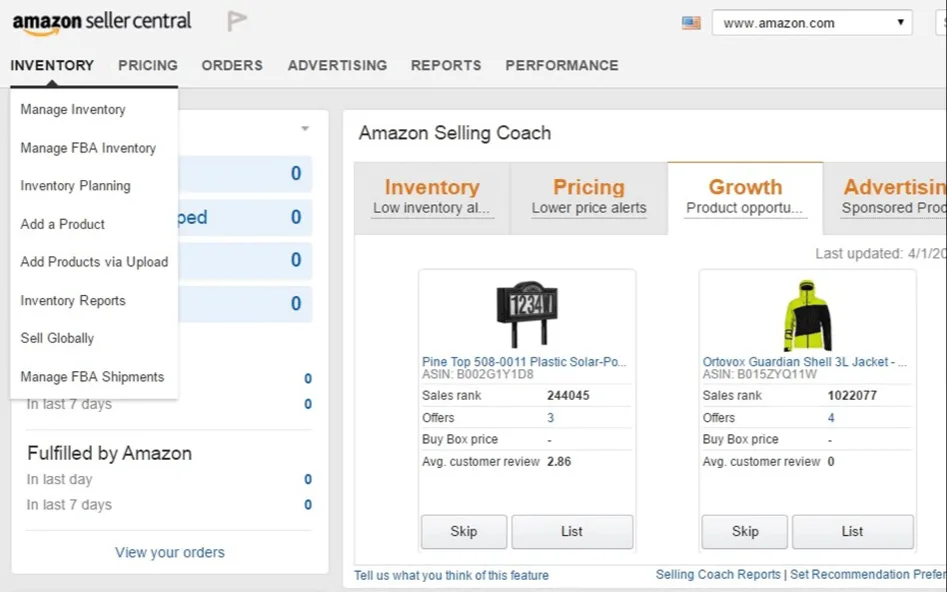Open the REPORTS menu

(x=446, y=65)
